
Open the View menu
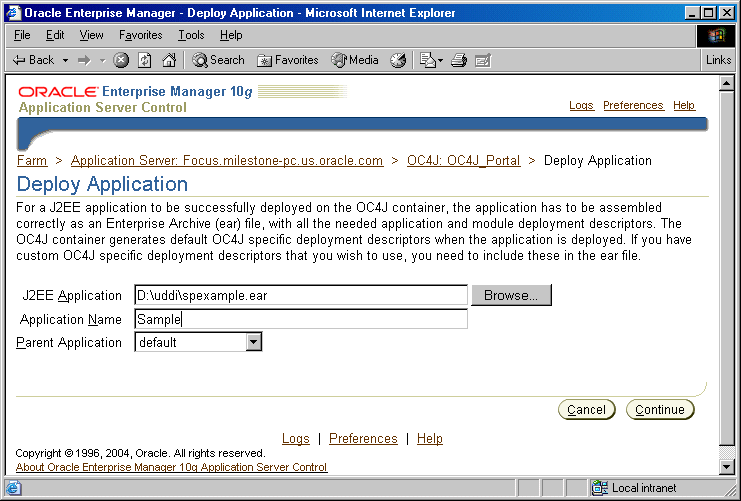point(91,35)
